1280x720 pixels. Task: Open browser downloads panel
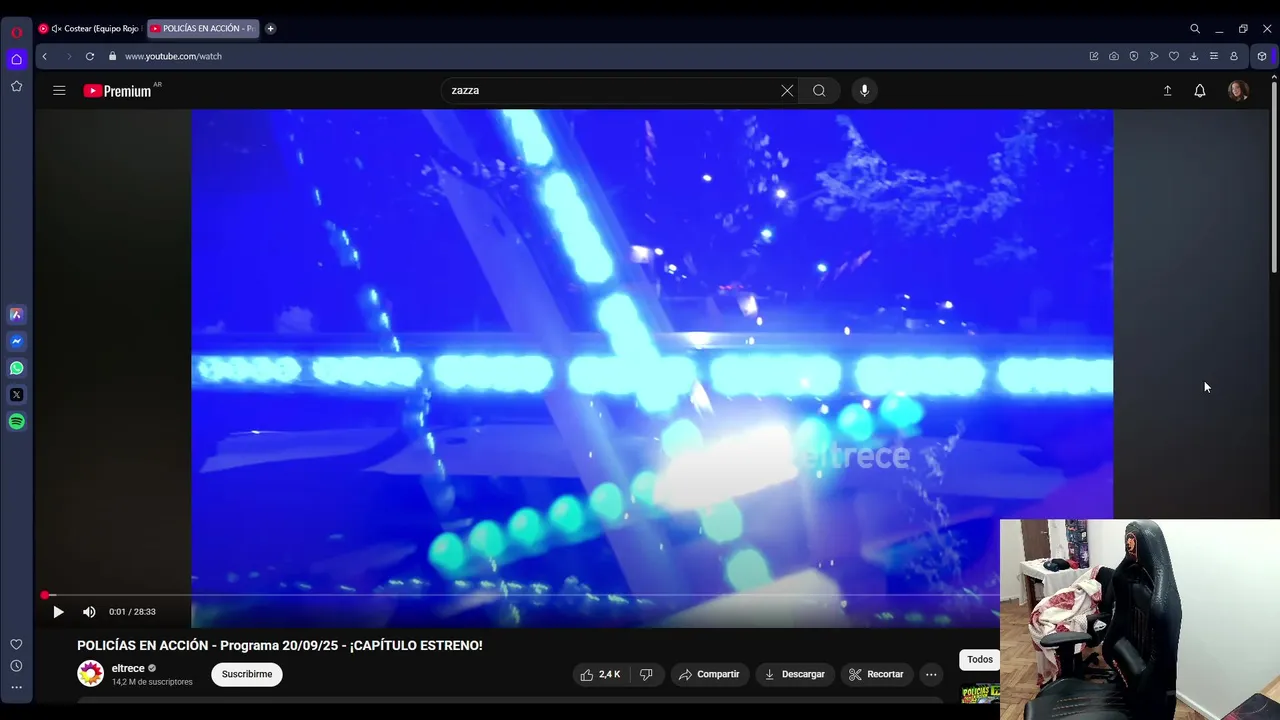click(x=1194, y=56)
